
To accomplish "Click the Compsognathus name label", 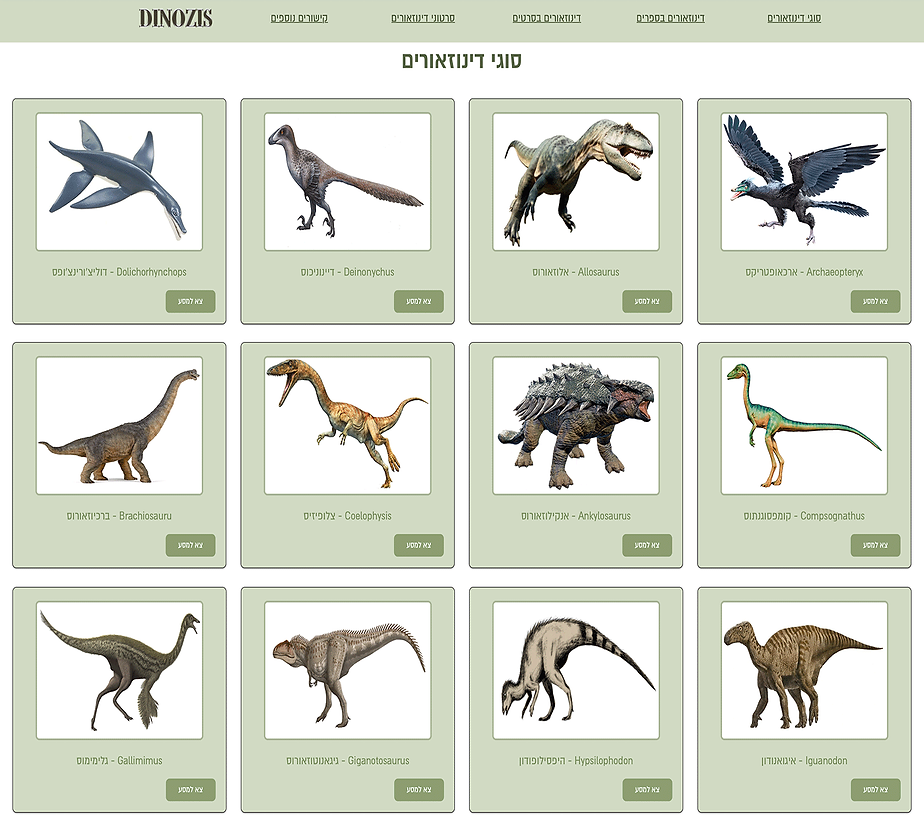I will point(804,516).
